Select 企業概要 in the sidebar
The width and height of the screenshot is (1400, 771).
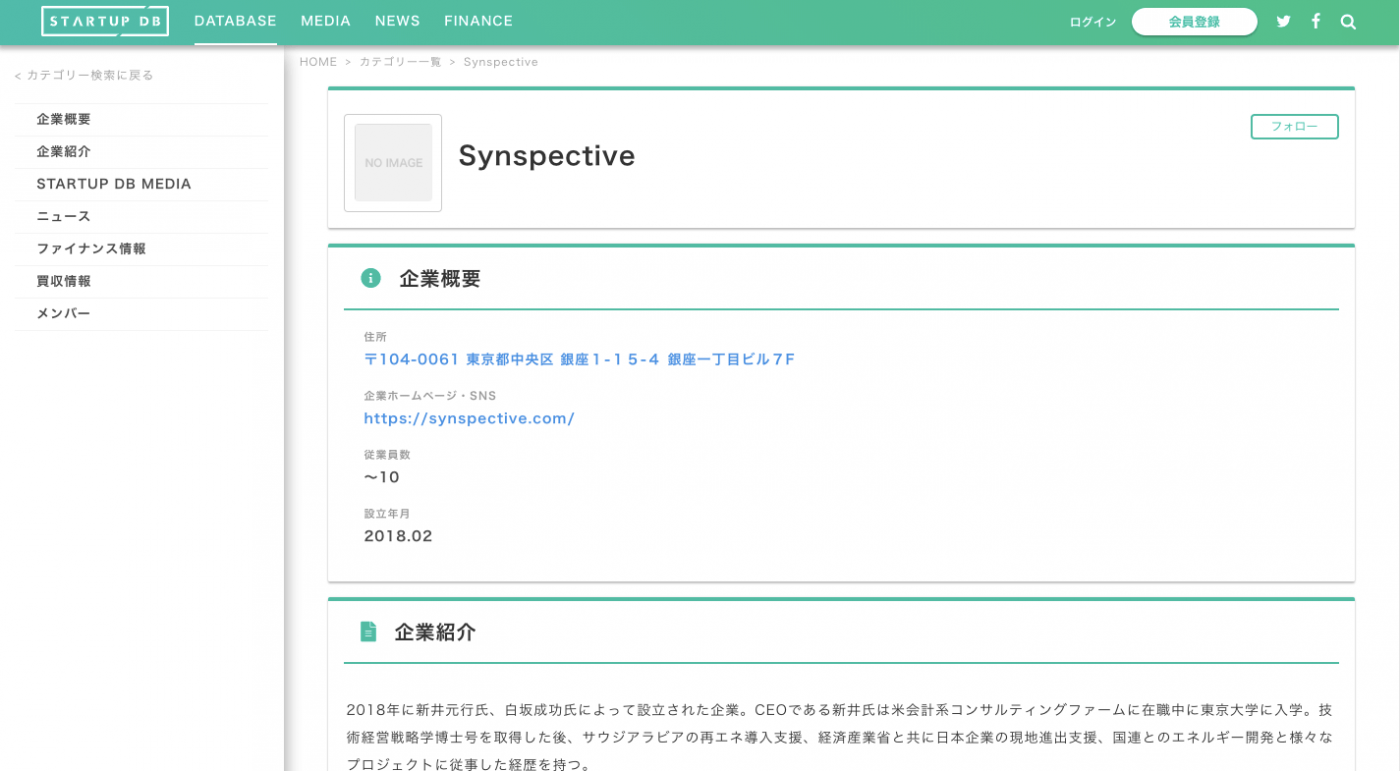point(142,119)
